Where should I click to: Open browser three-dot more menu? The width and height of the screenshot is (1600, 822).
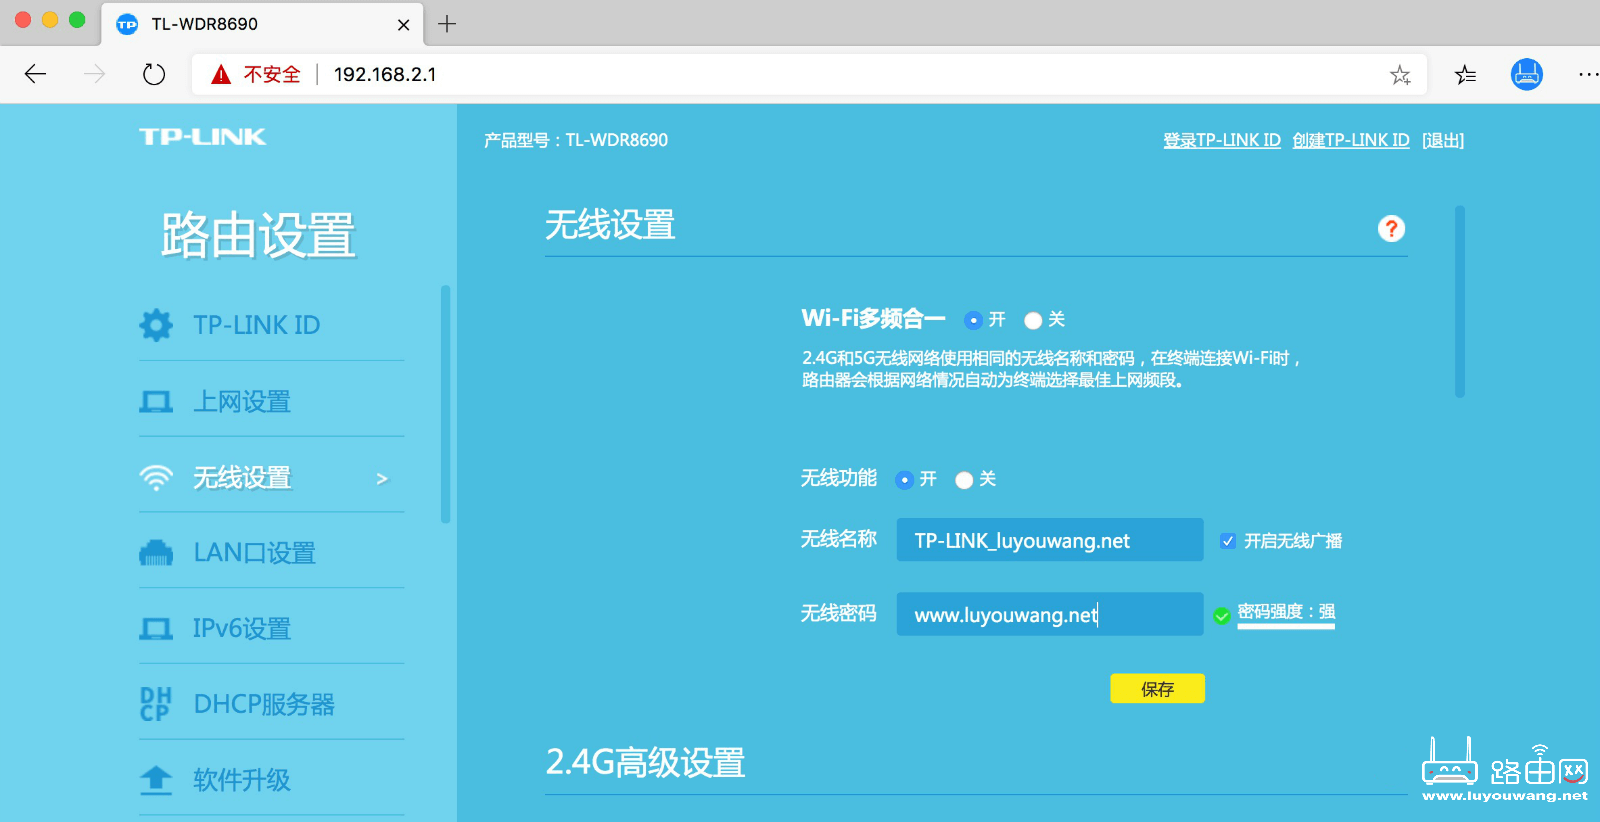pos(1587,75)
